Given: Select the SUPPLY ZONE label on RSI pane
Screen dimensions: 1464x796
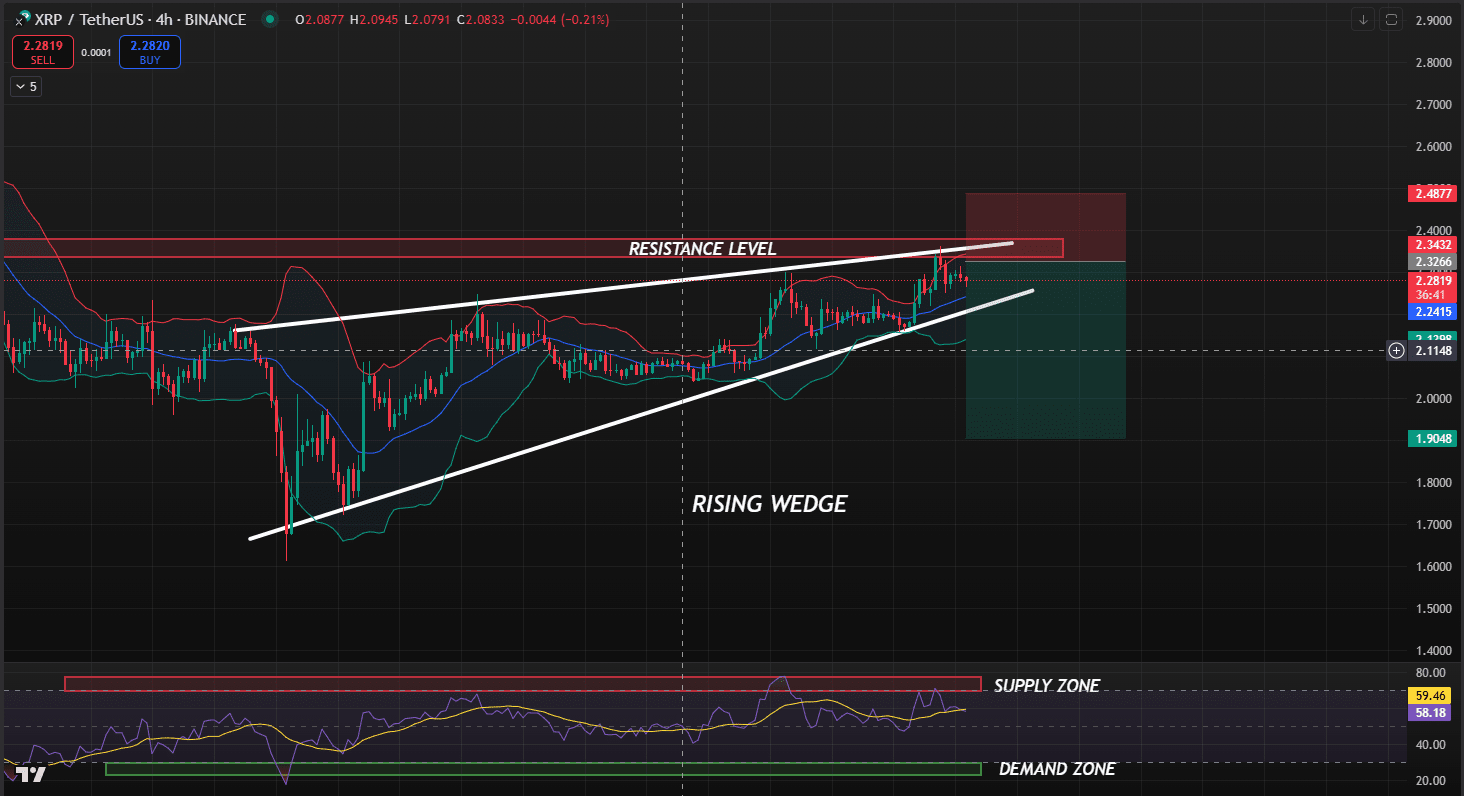Looking at the screenshot, I should 1046,686.
